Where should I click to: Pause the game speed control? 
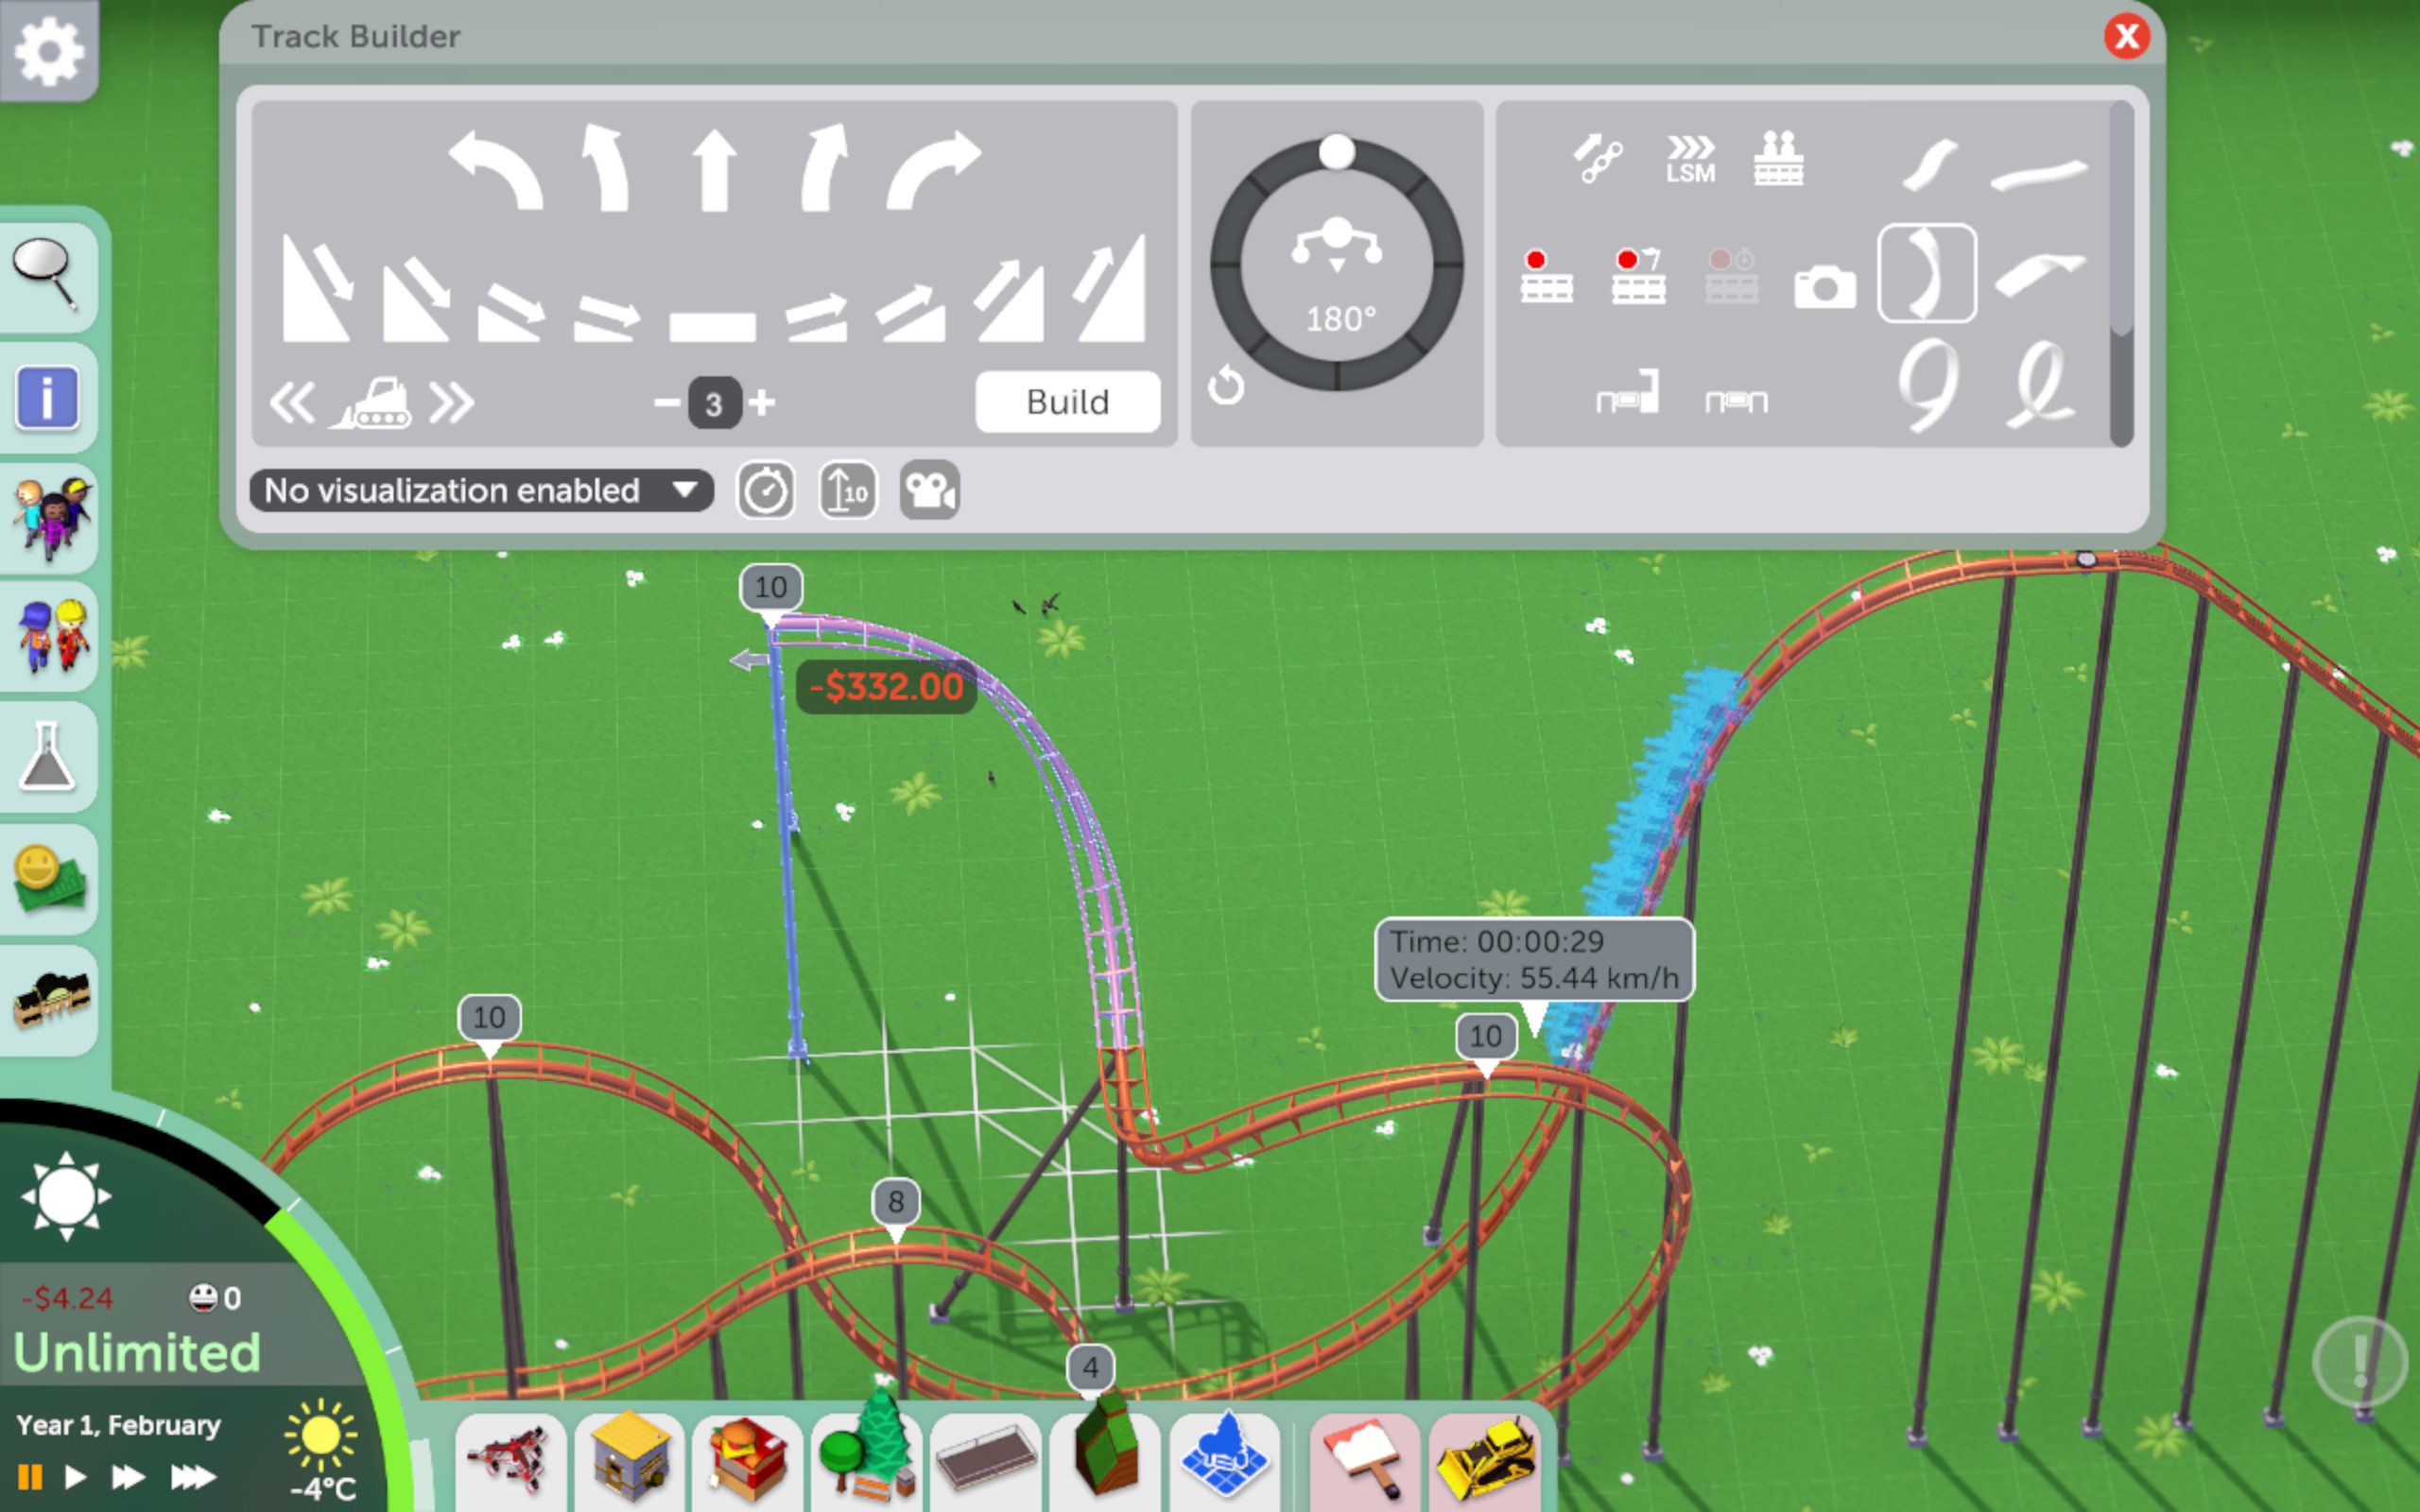(x=30, y=1476)
